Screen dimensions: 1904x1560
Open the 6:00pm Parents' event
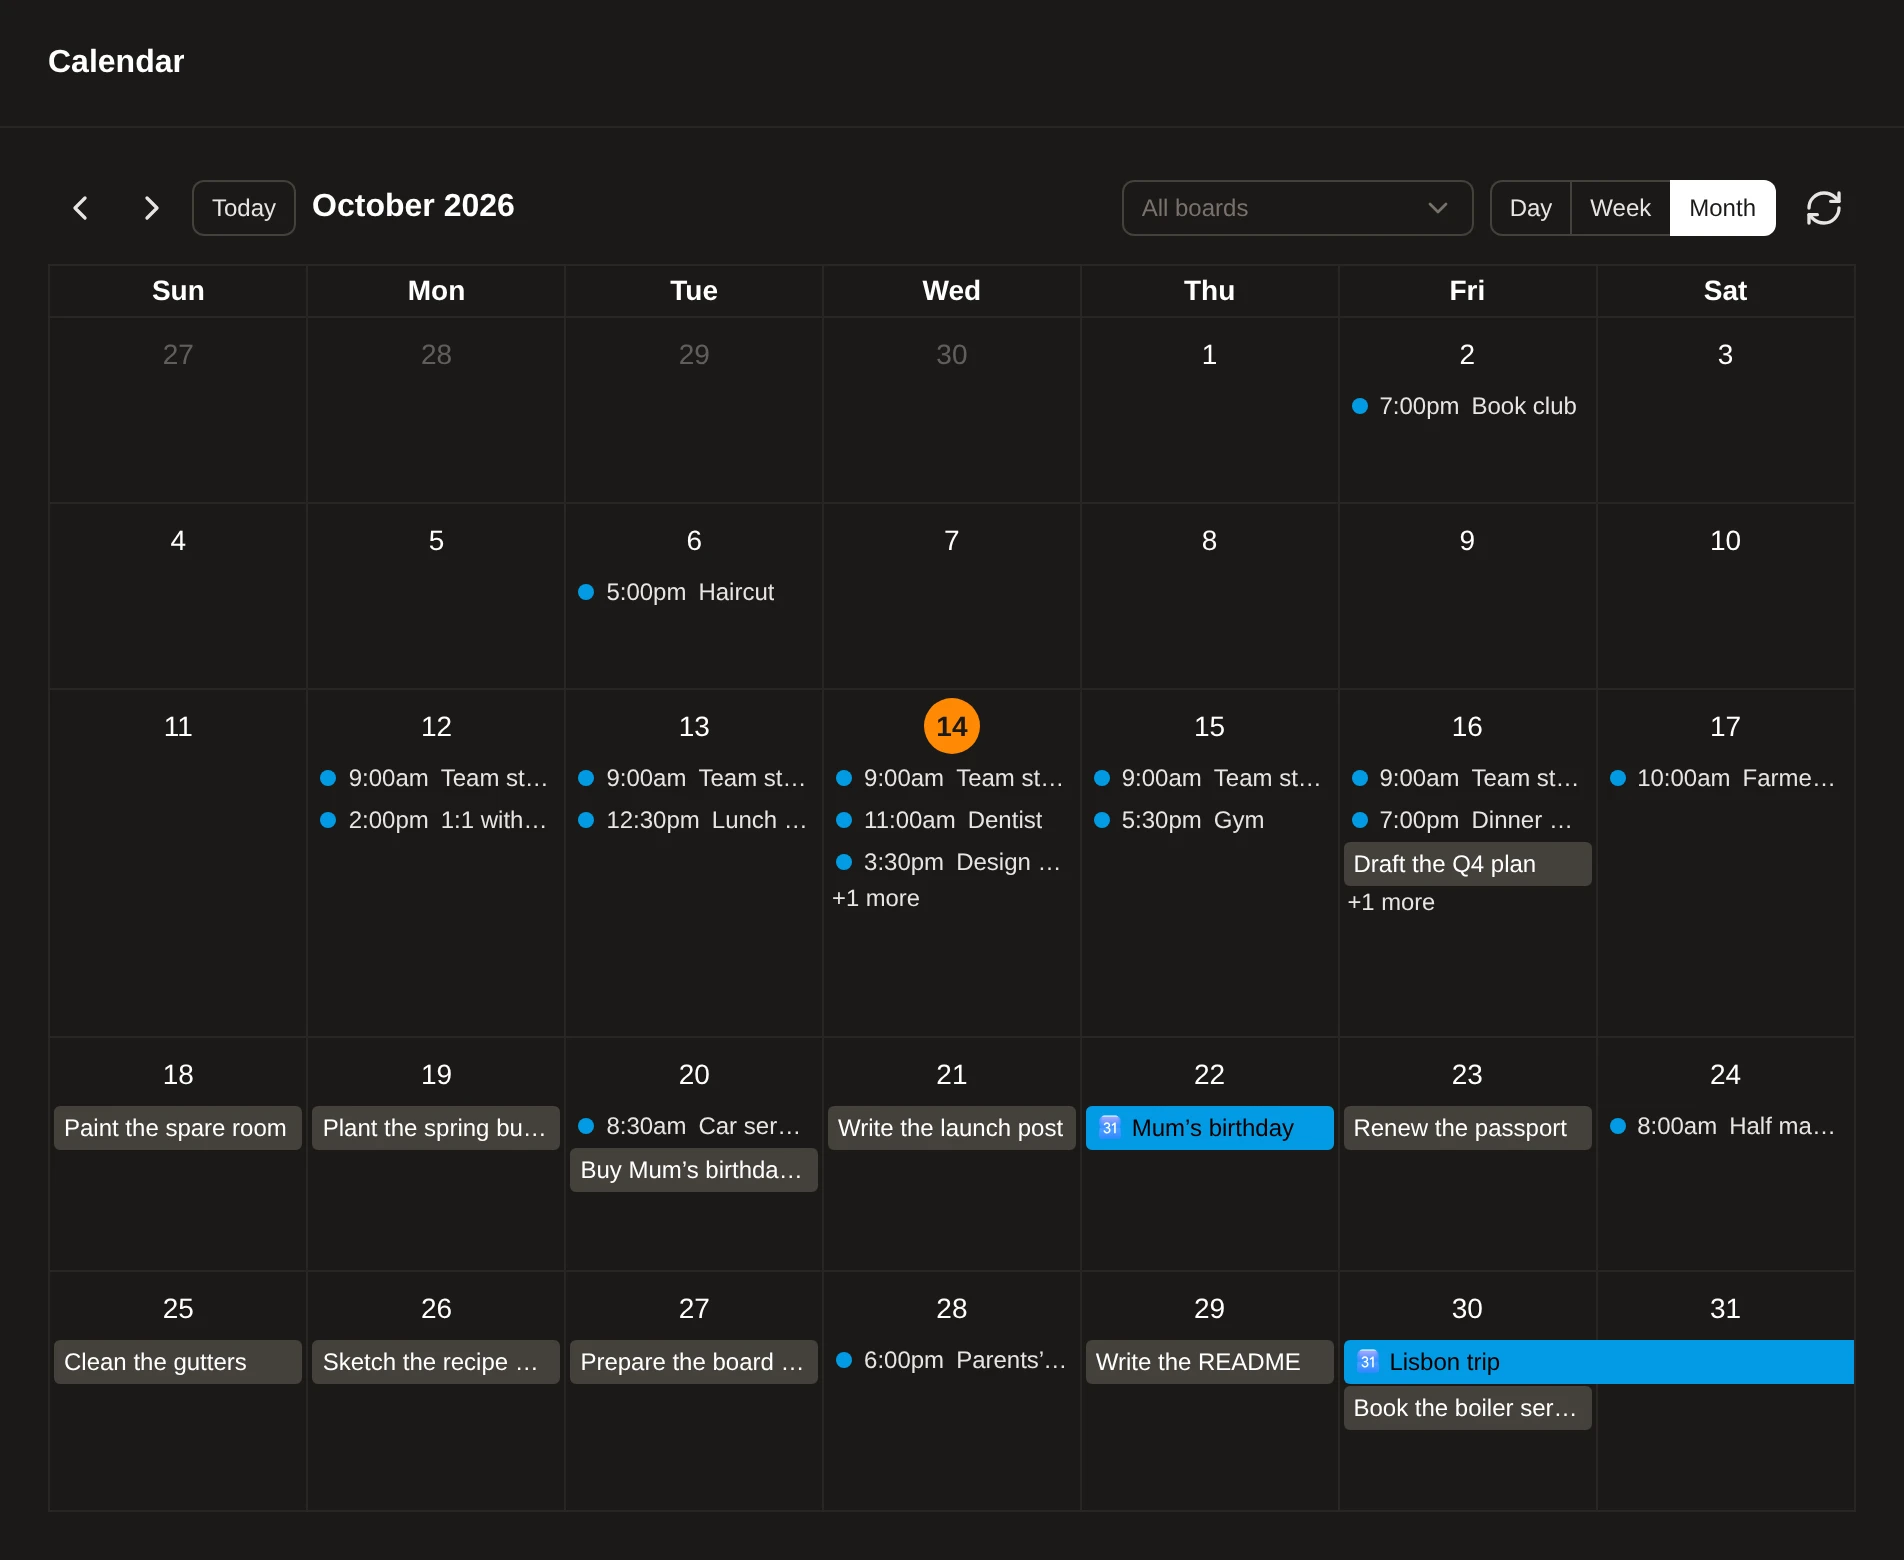(952, 1360)
